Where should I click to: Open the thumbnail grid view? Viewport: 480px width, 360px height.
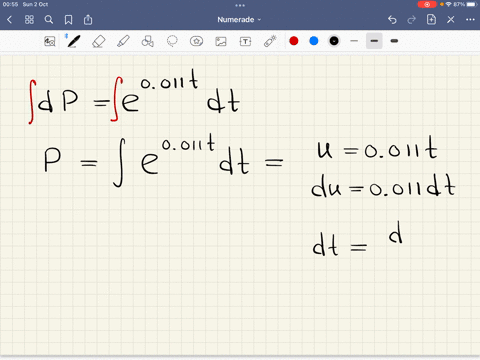click(x=29, y=20)
